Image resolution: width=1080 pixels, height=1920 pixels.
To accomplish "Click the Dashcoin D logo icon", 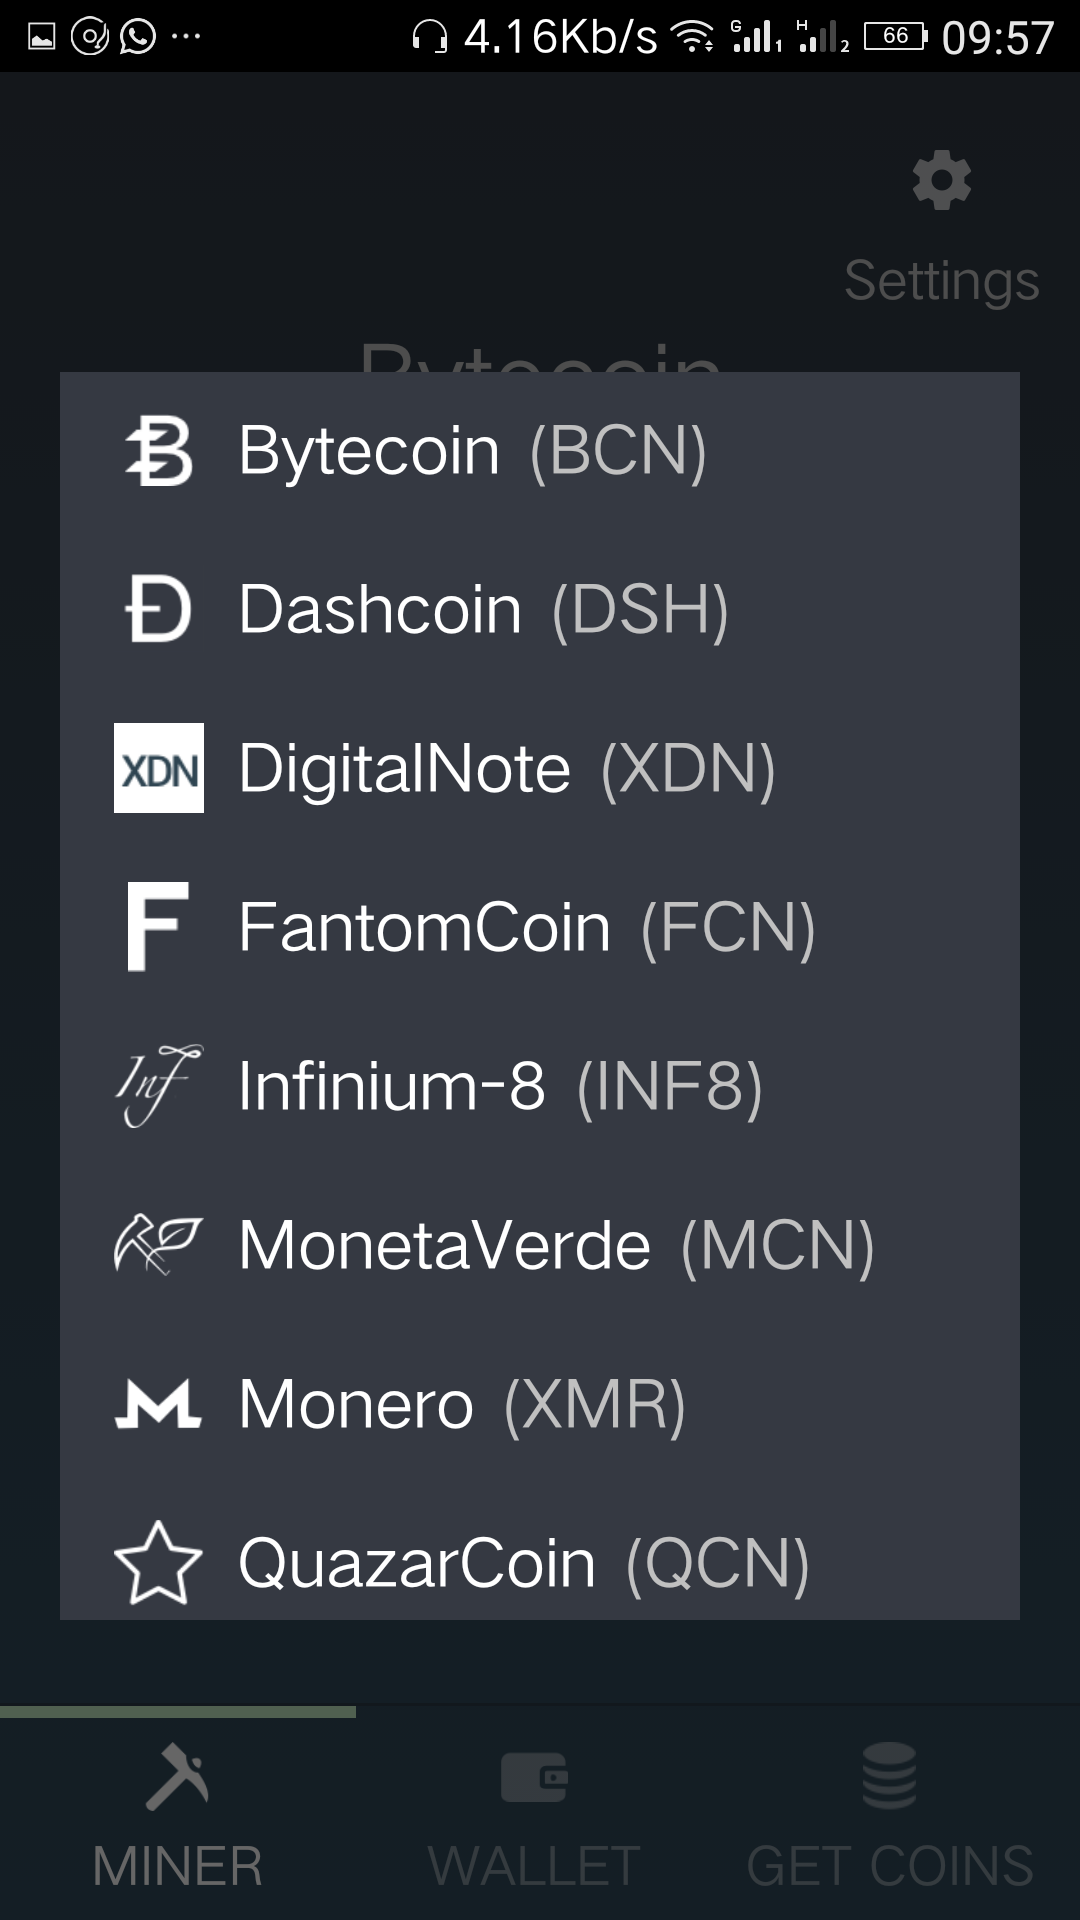I will pos(158,609).
